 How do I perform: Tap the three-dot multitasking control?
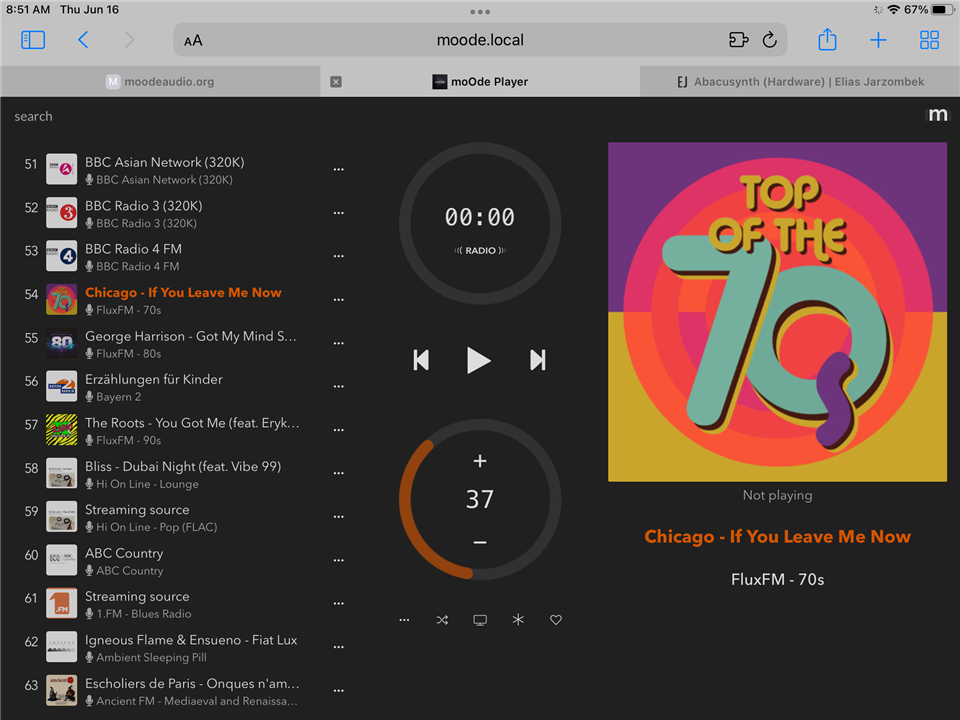(480, 12)
